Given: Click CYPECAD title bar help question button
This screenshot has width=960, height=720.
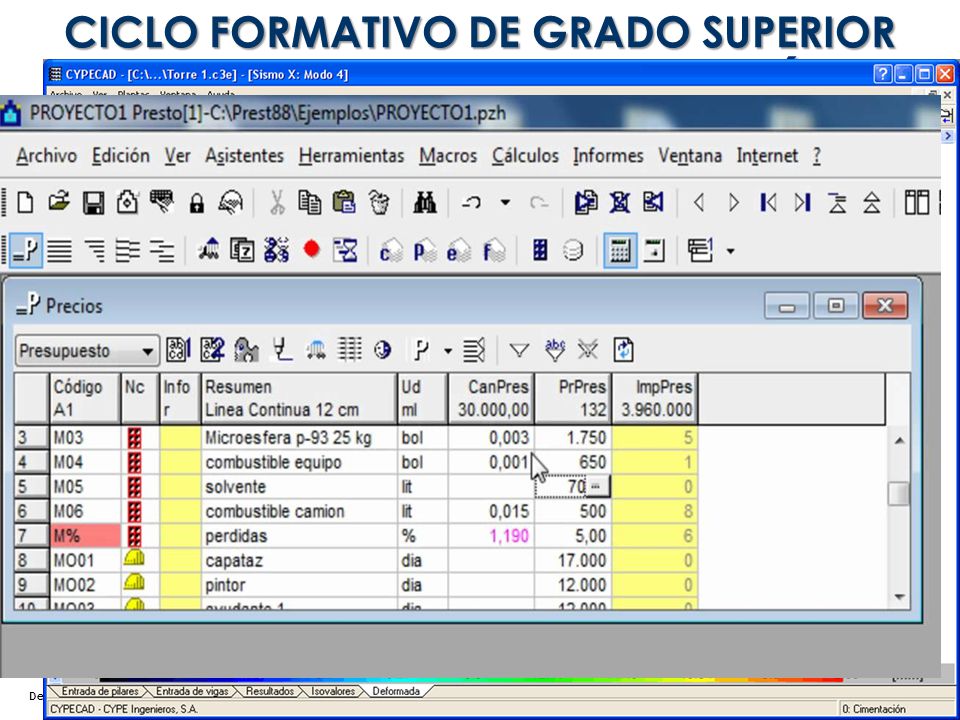Looking at the screenshot, I should click(x=882, y=75).
